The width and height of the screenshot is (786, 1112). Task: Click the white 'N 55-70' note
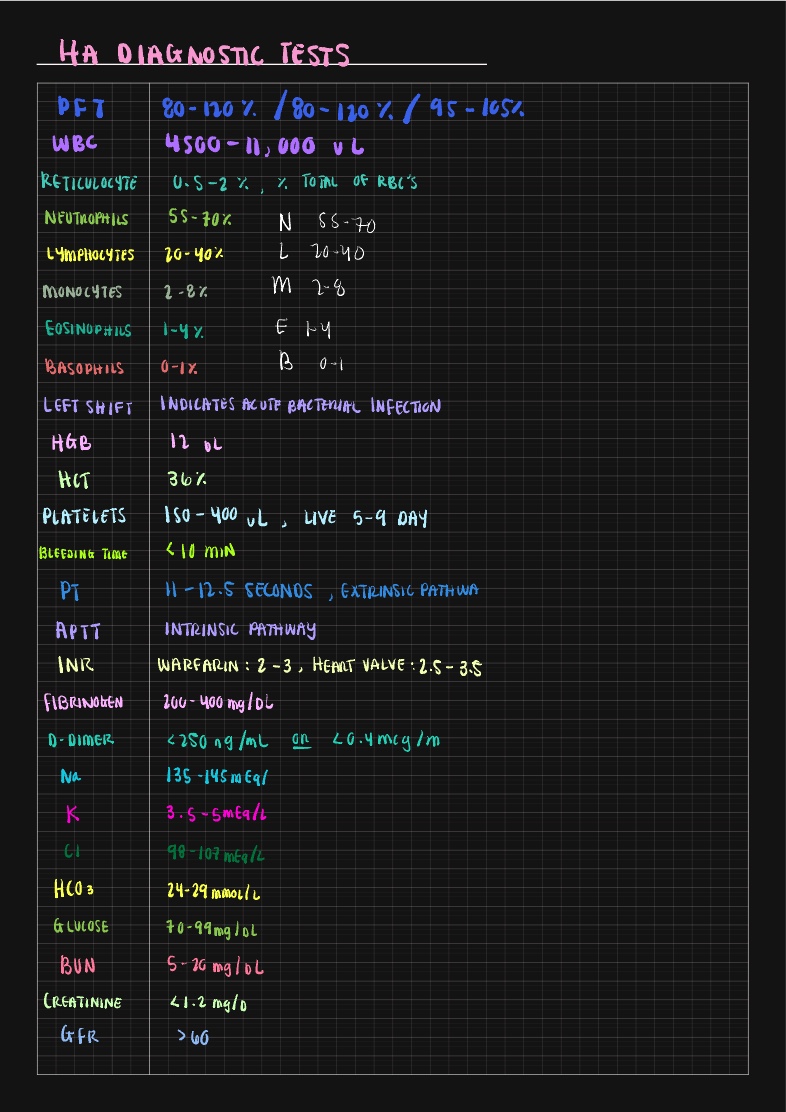326,223
